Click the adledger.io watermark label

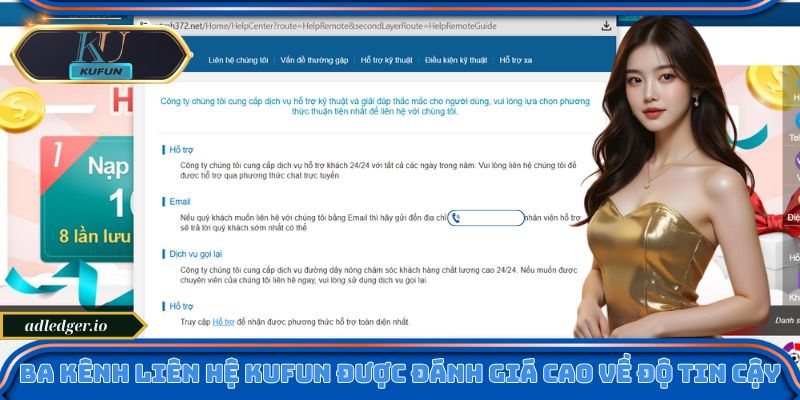tap(70, 326)
